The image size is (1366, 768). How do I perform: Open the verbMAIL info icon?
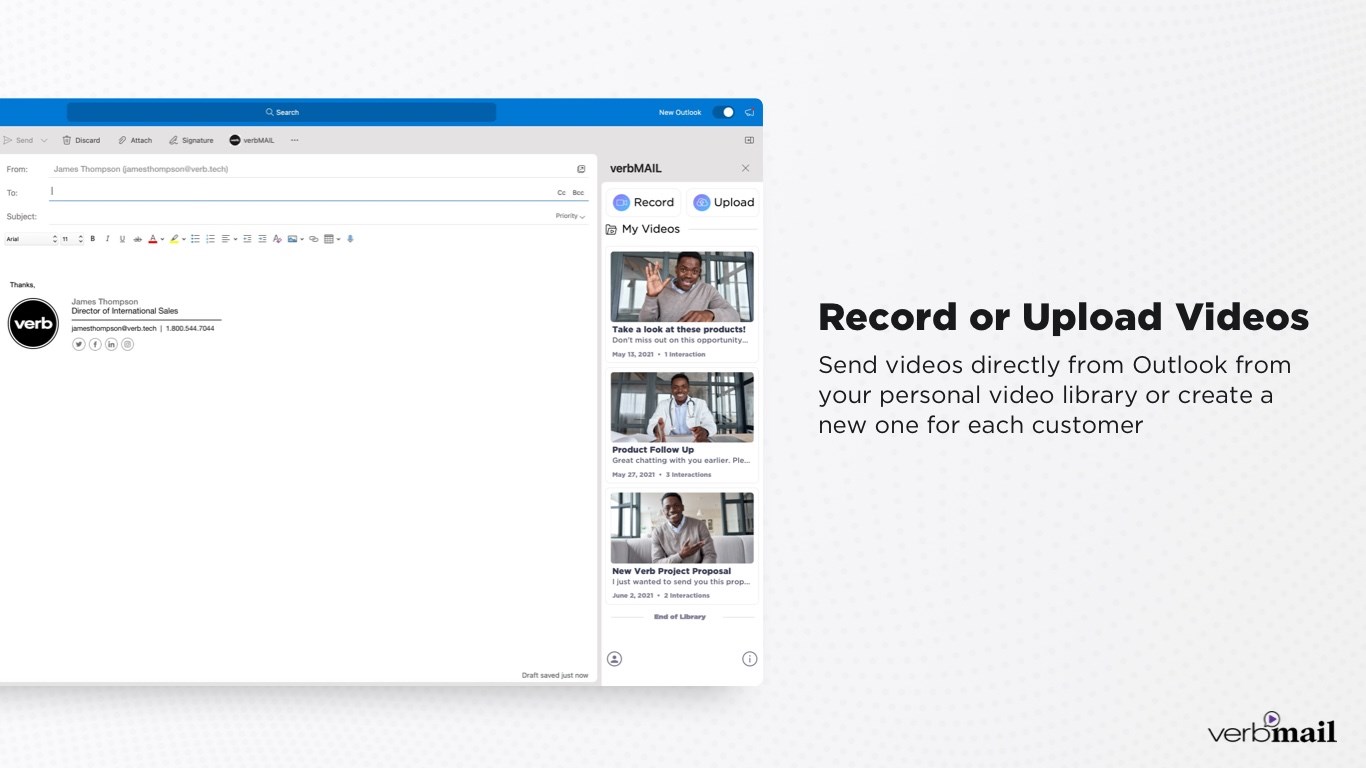click(x=750, y=659)
